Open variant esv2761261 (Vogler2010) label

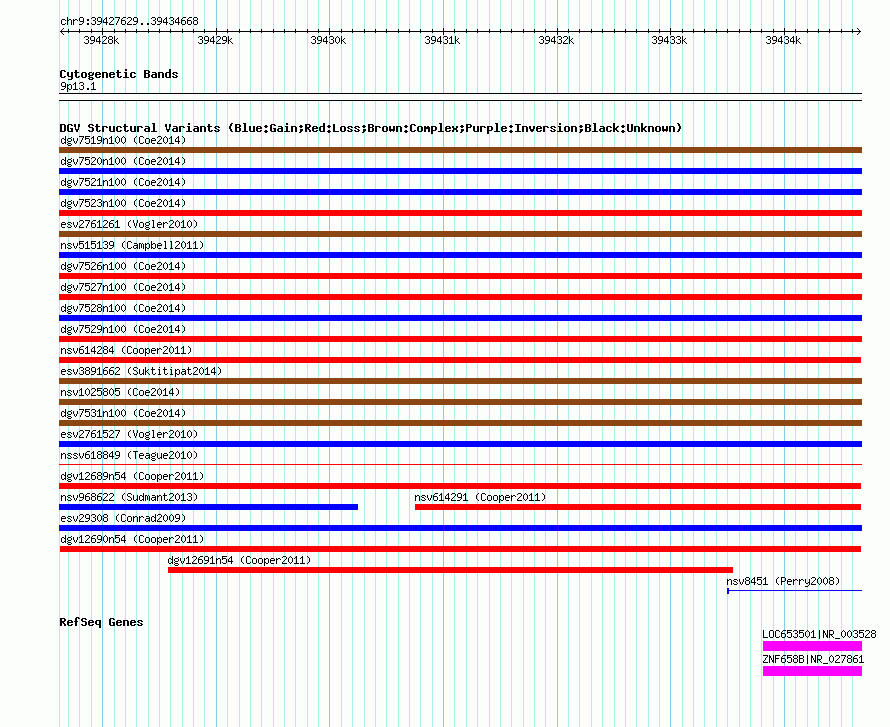coord(129,224)
